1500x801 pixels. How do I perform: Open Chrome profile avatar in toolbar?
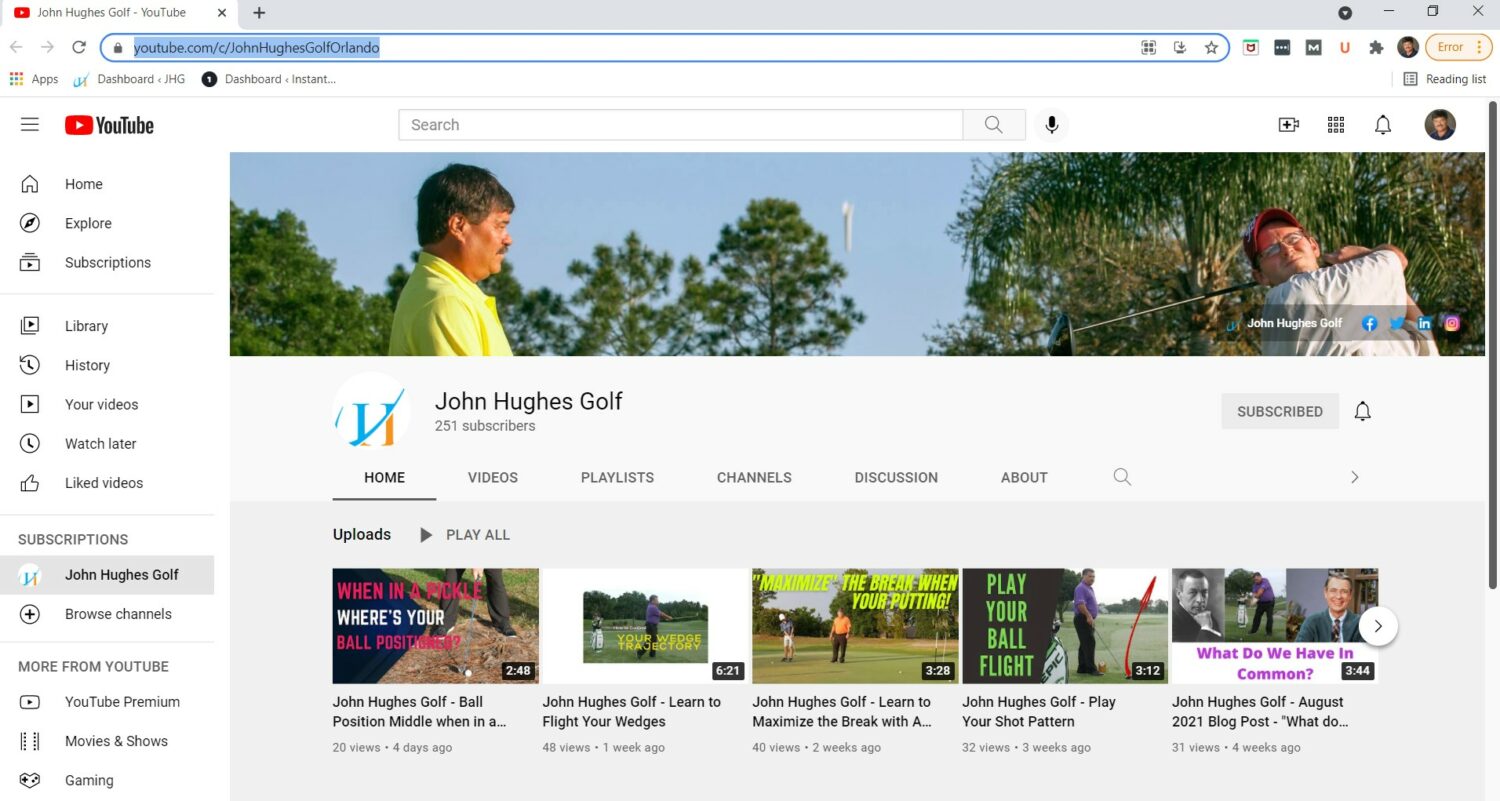pos(1408,47)
